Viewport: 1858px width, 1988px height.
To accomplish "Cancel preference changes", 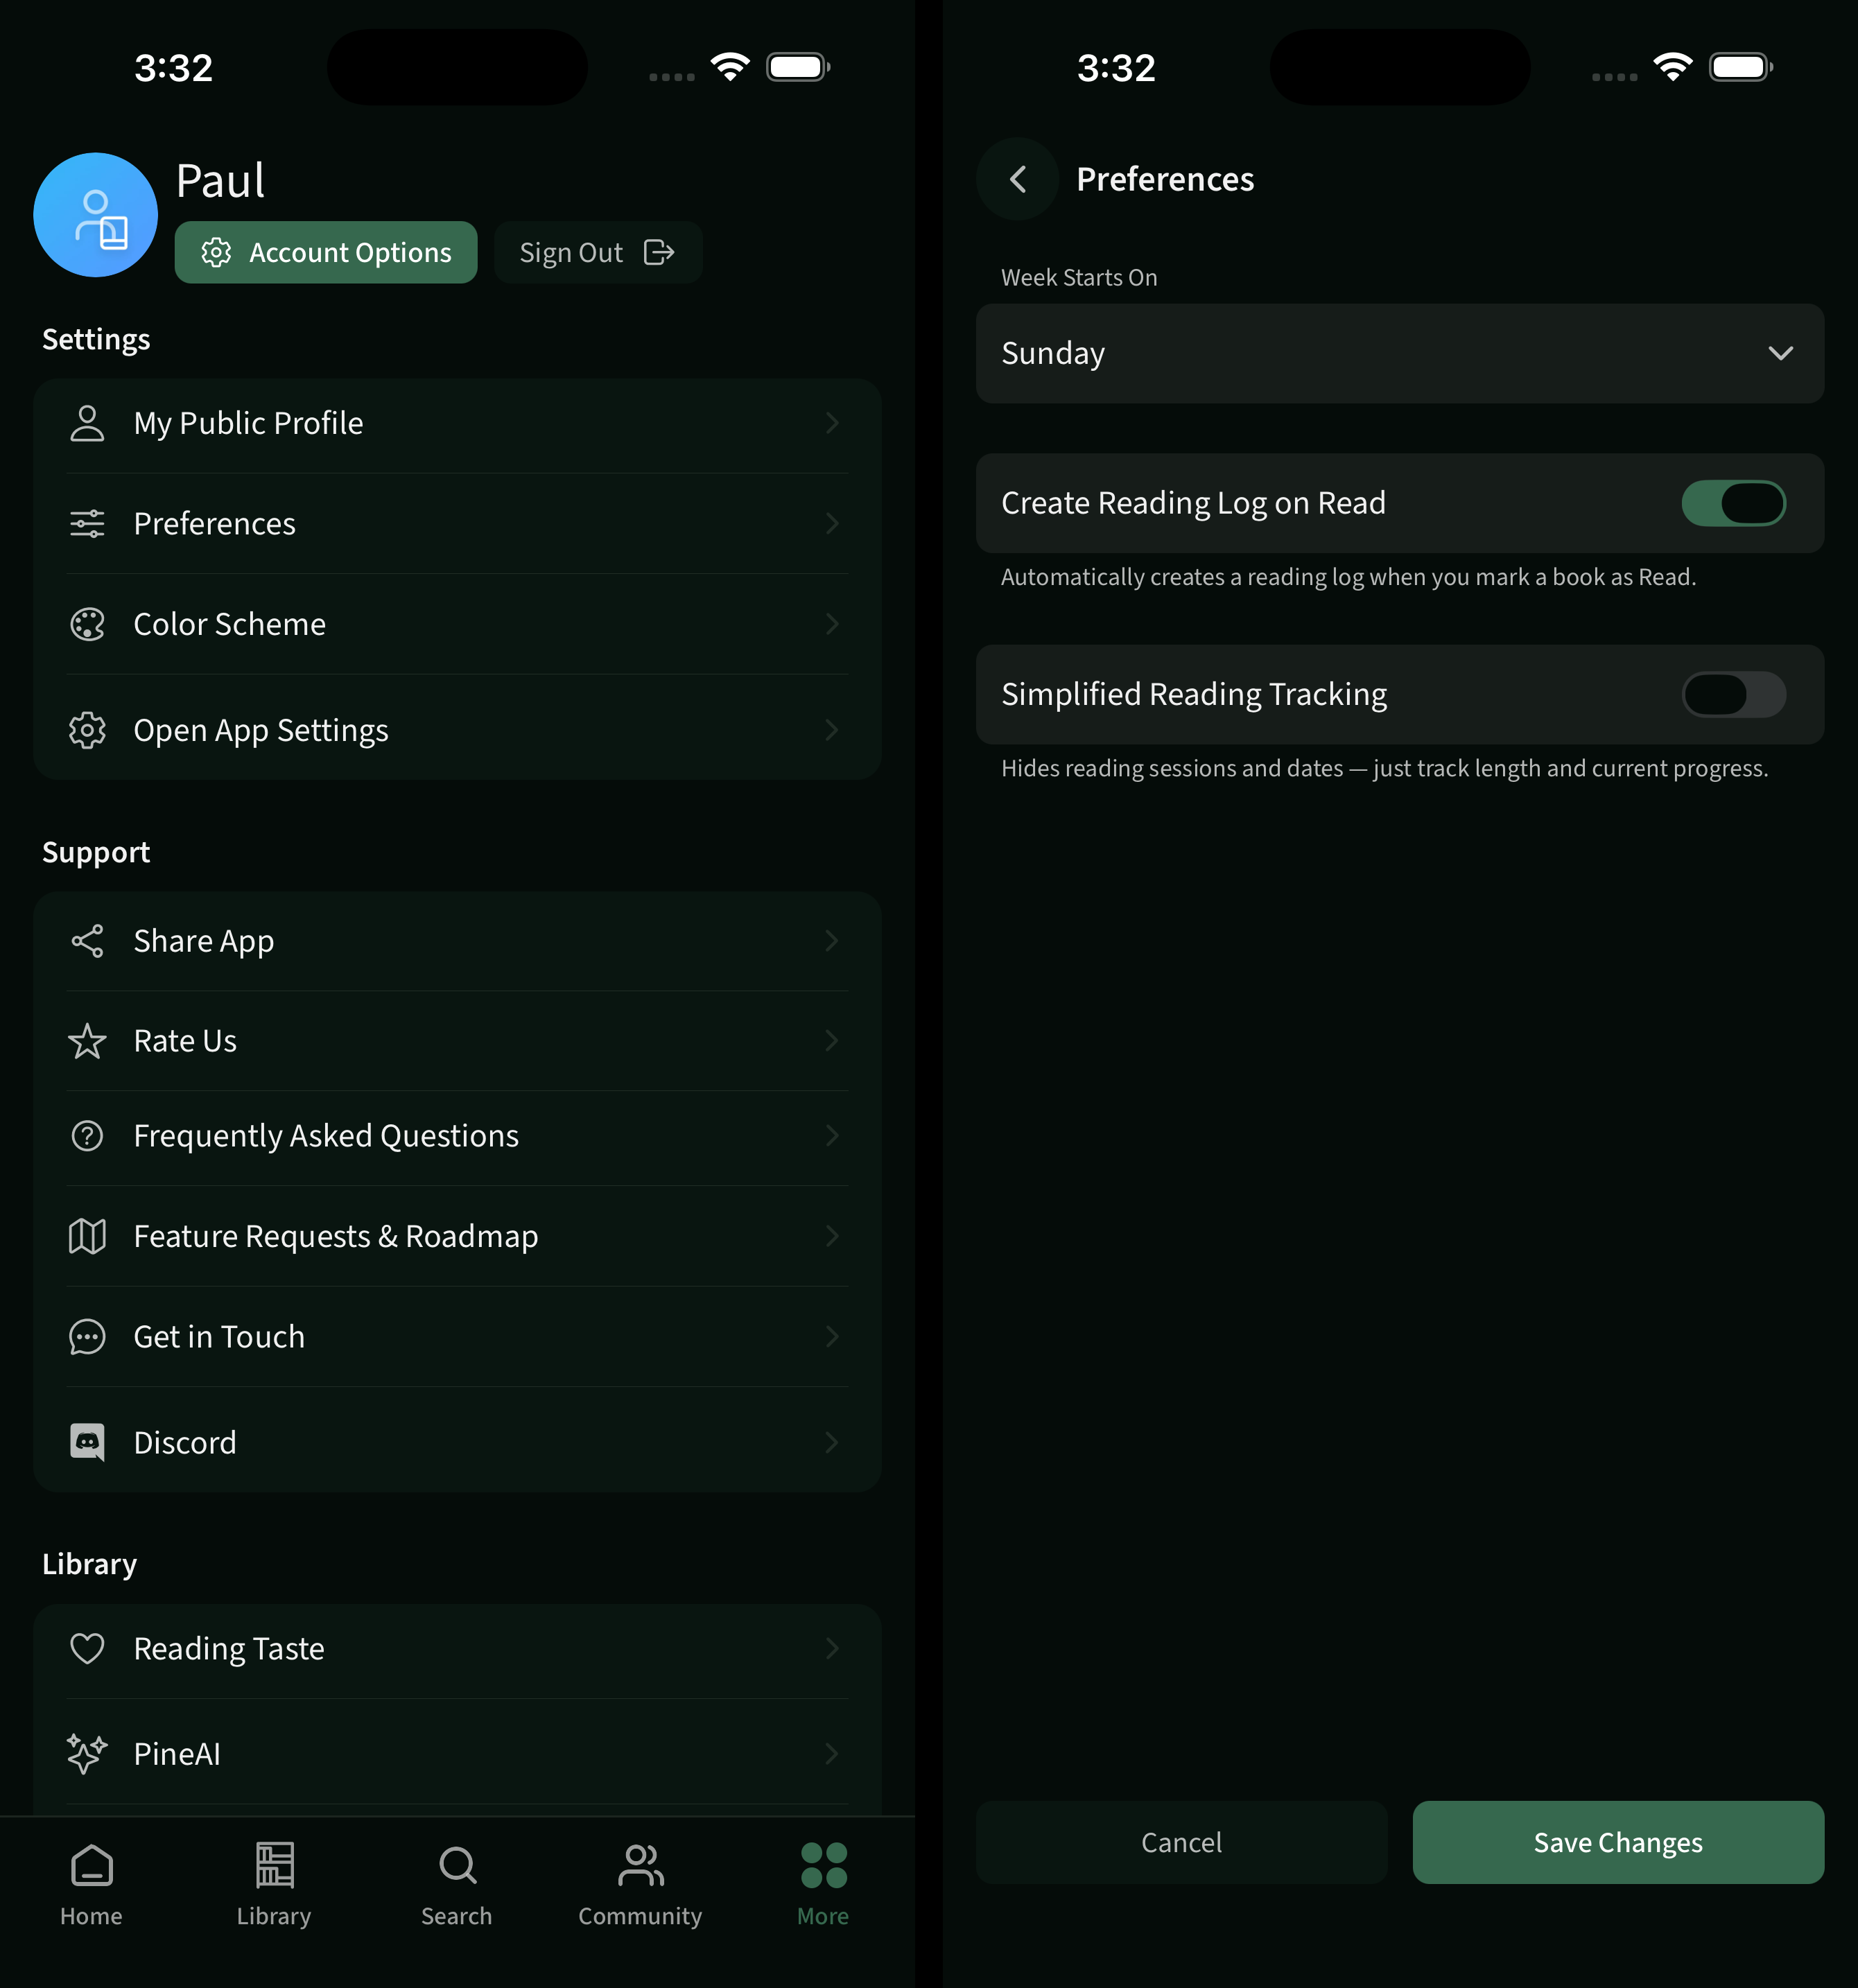I will coord(1181,1842).
